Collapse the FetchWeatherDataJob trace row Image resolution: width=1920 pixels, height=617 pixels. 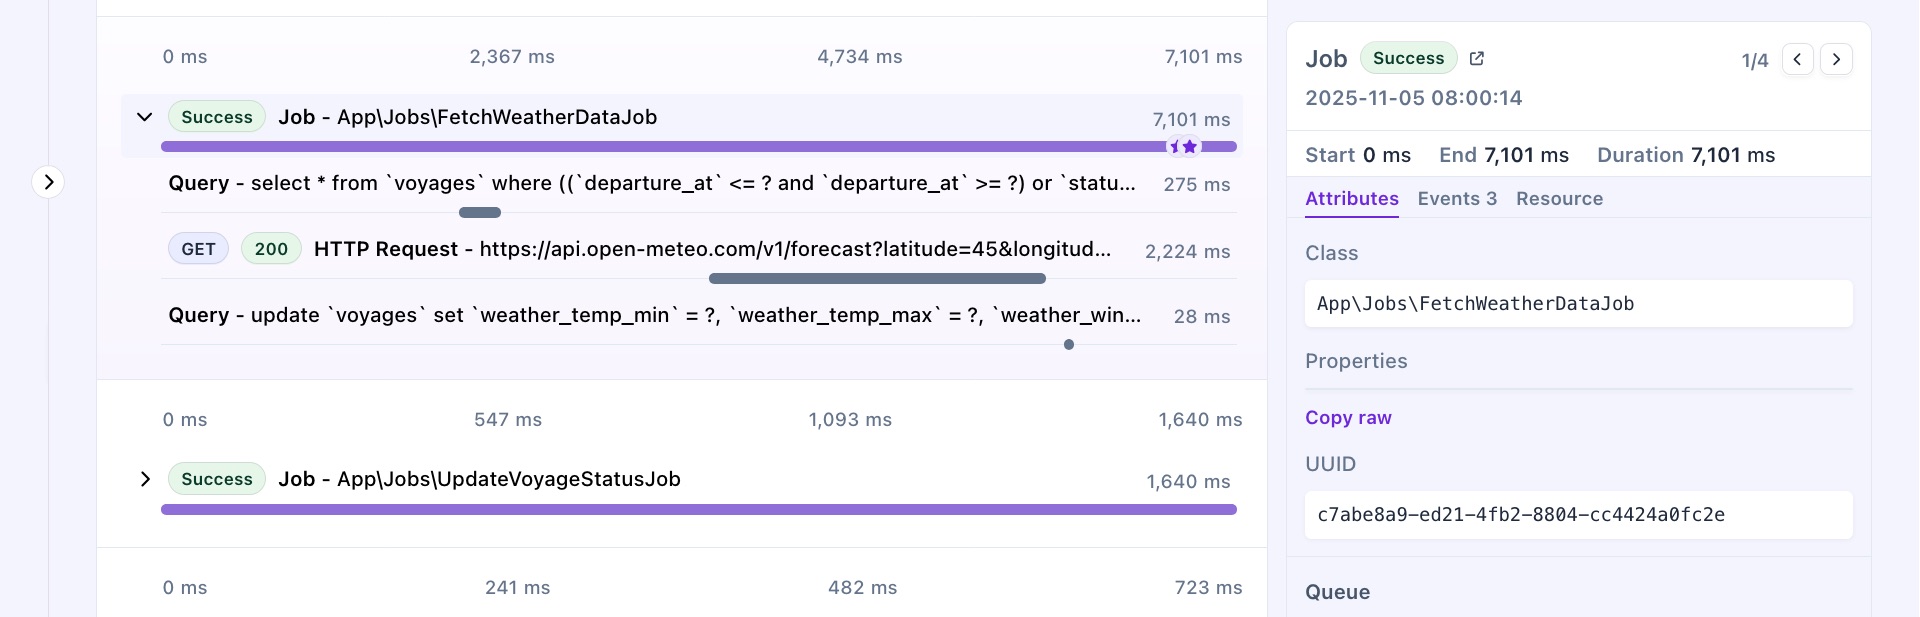point(144,117)
